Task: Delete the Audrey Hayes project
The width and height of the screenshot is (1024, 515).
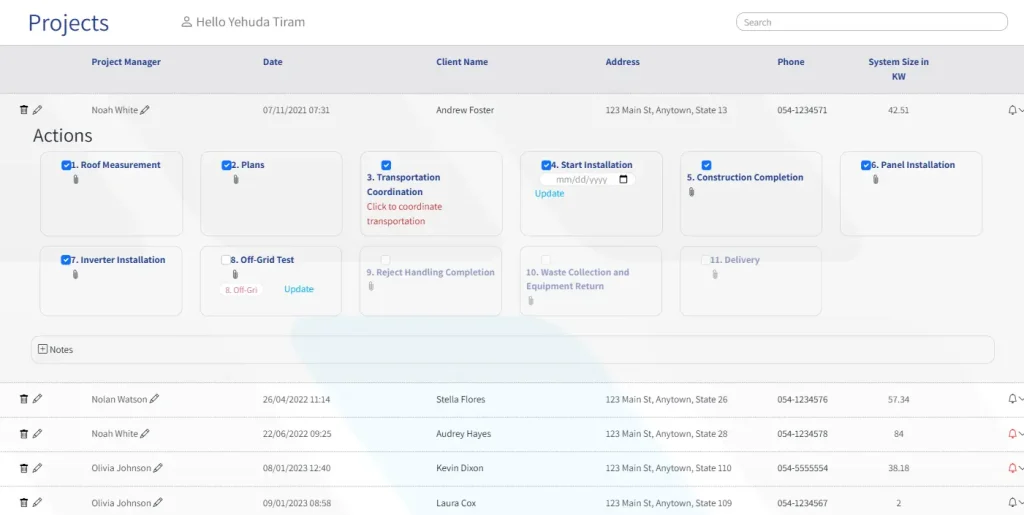Action: pos(24,433)
